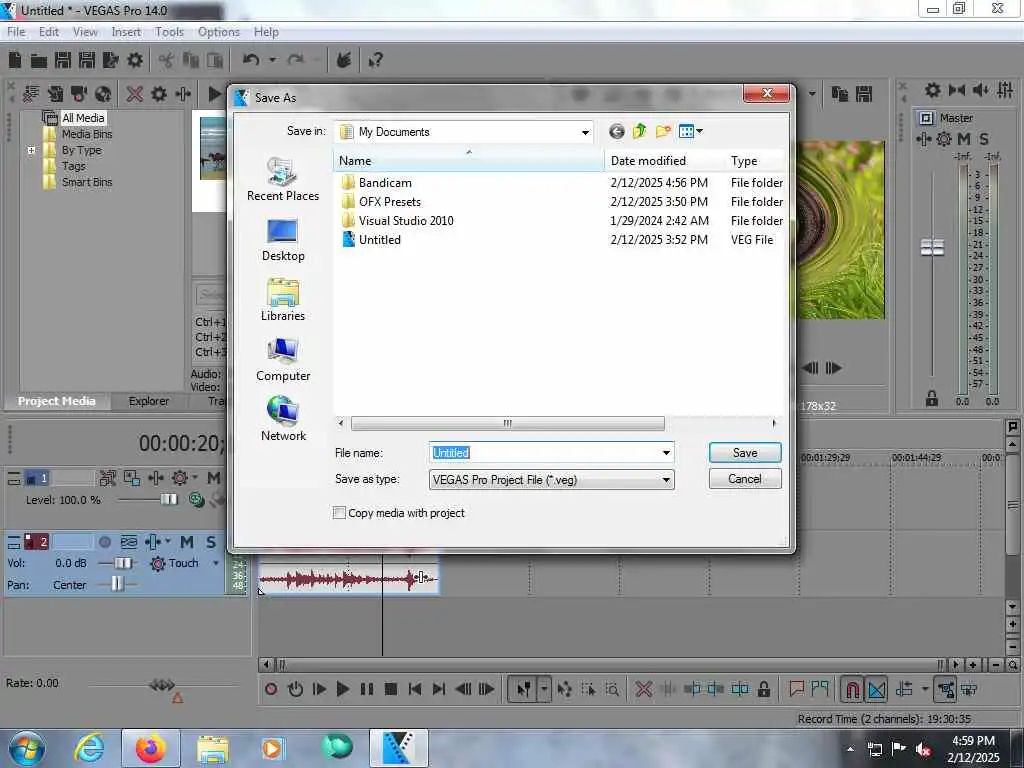1024x768 pixels.
Task: Click the New project icon in main toolbar
Action: pos(14,60)
